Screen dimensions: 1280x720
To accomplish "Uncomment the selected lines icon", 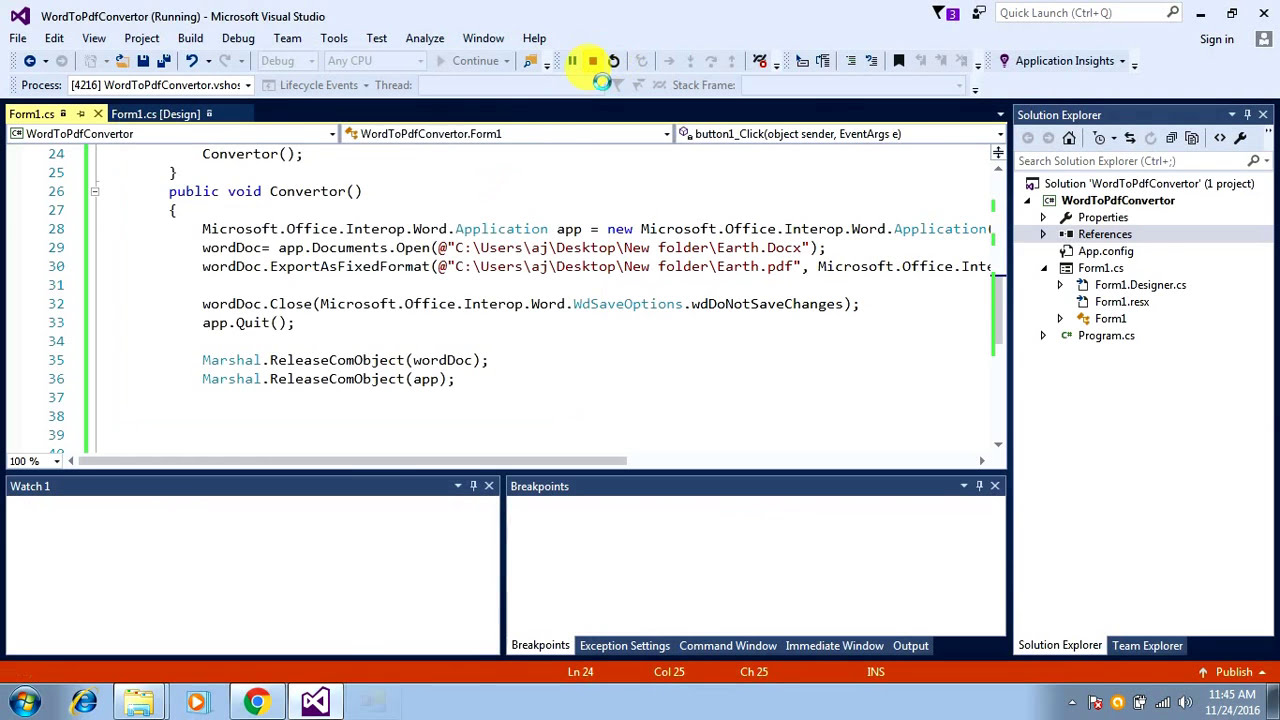I will click(871, 61).
